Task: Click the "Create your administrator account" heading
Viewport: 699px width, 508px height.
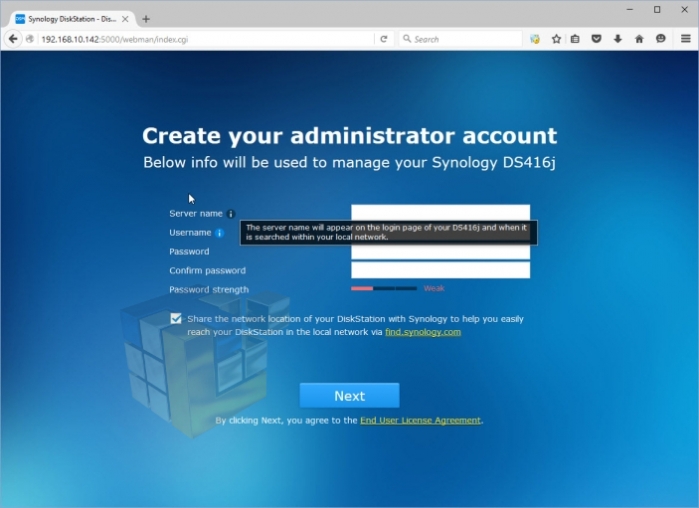Action: (x=350, y=135)
